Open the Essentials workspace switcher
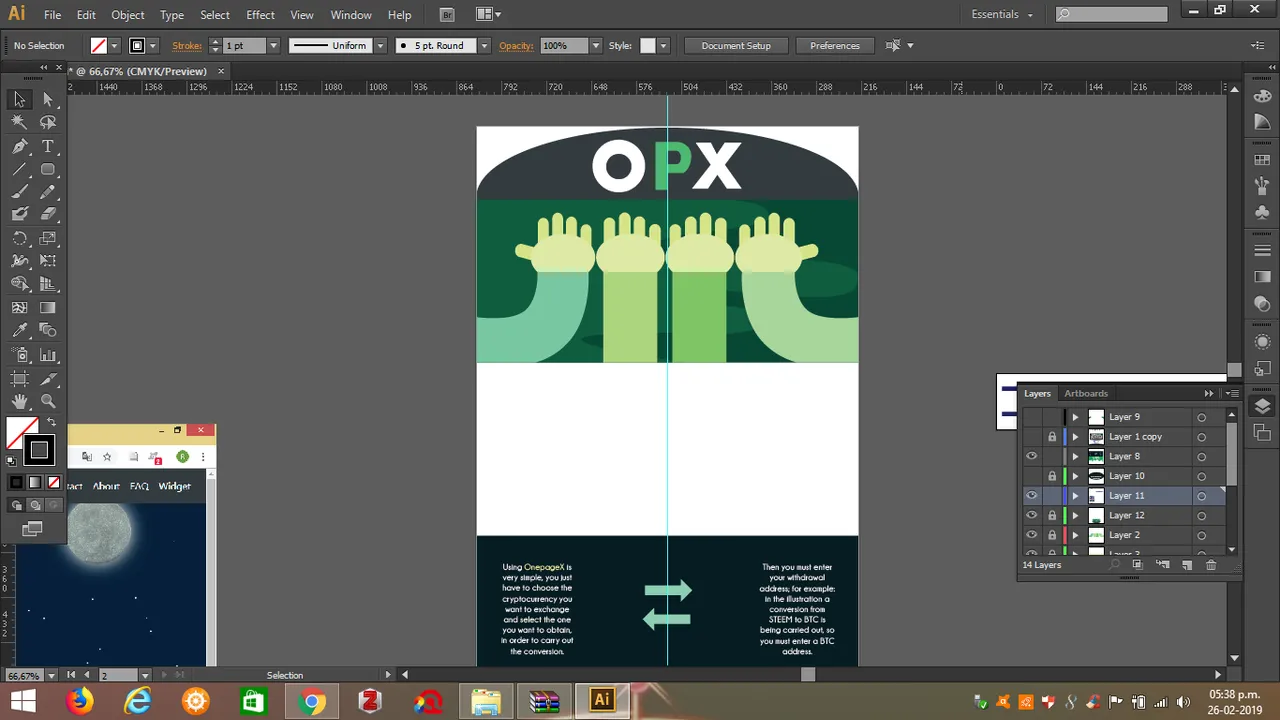This screenshot has height=720, width=1280. (1002, 14)
